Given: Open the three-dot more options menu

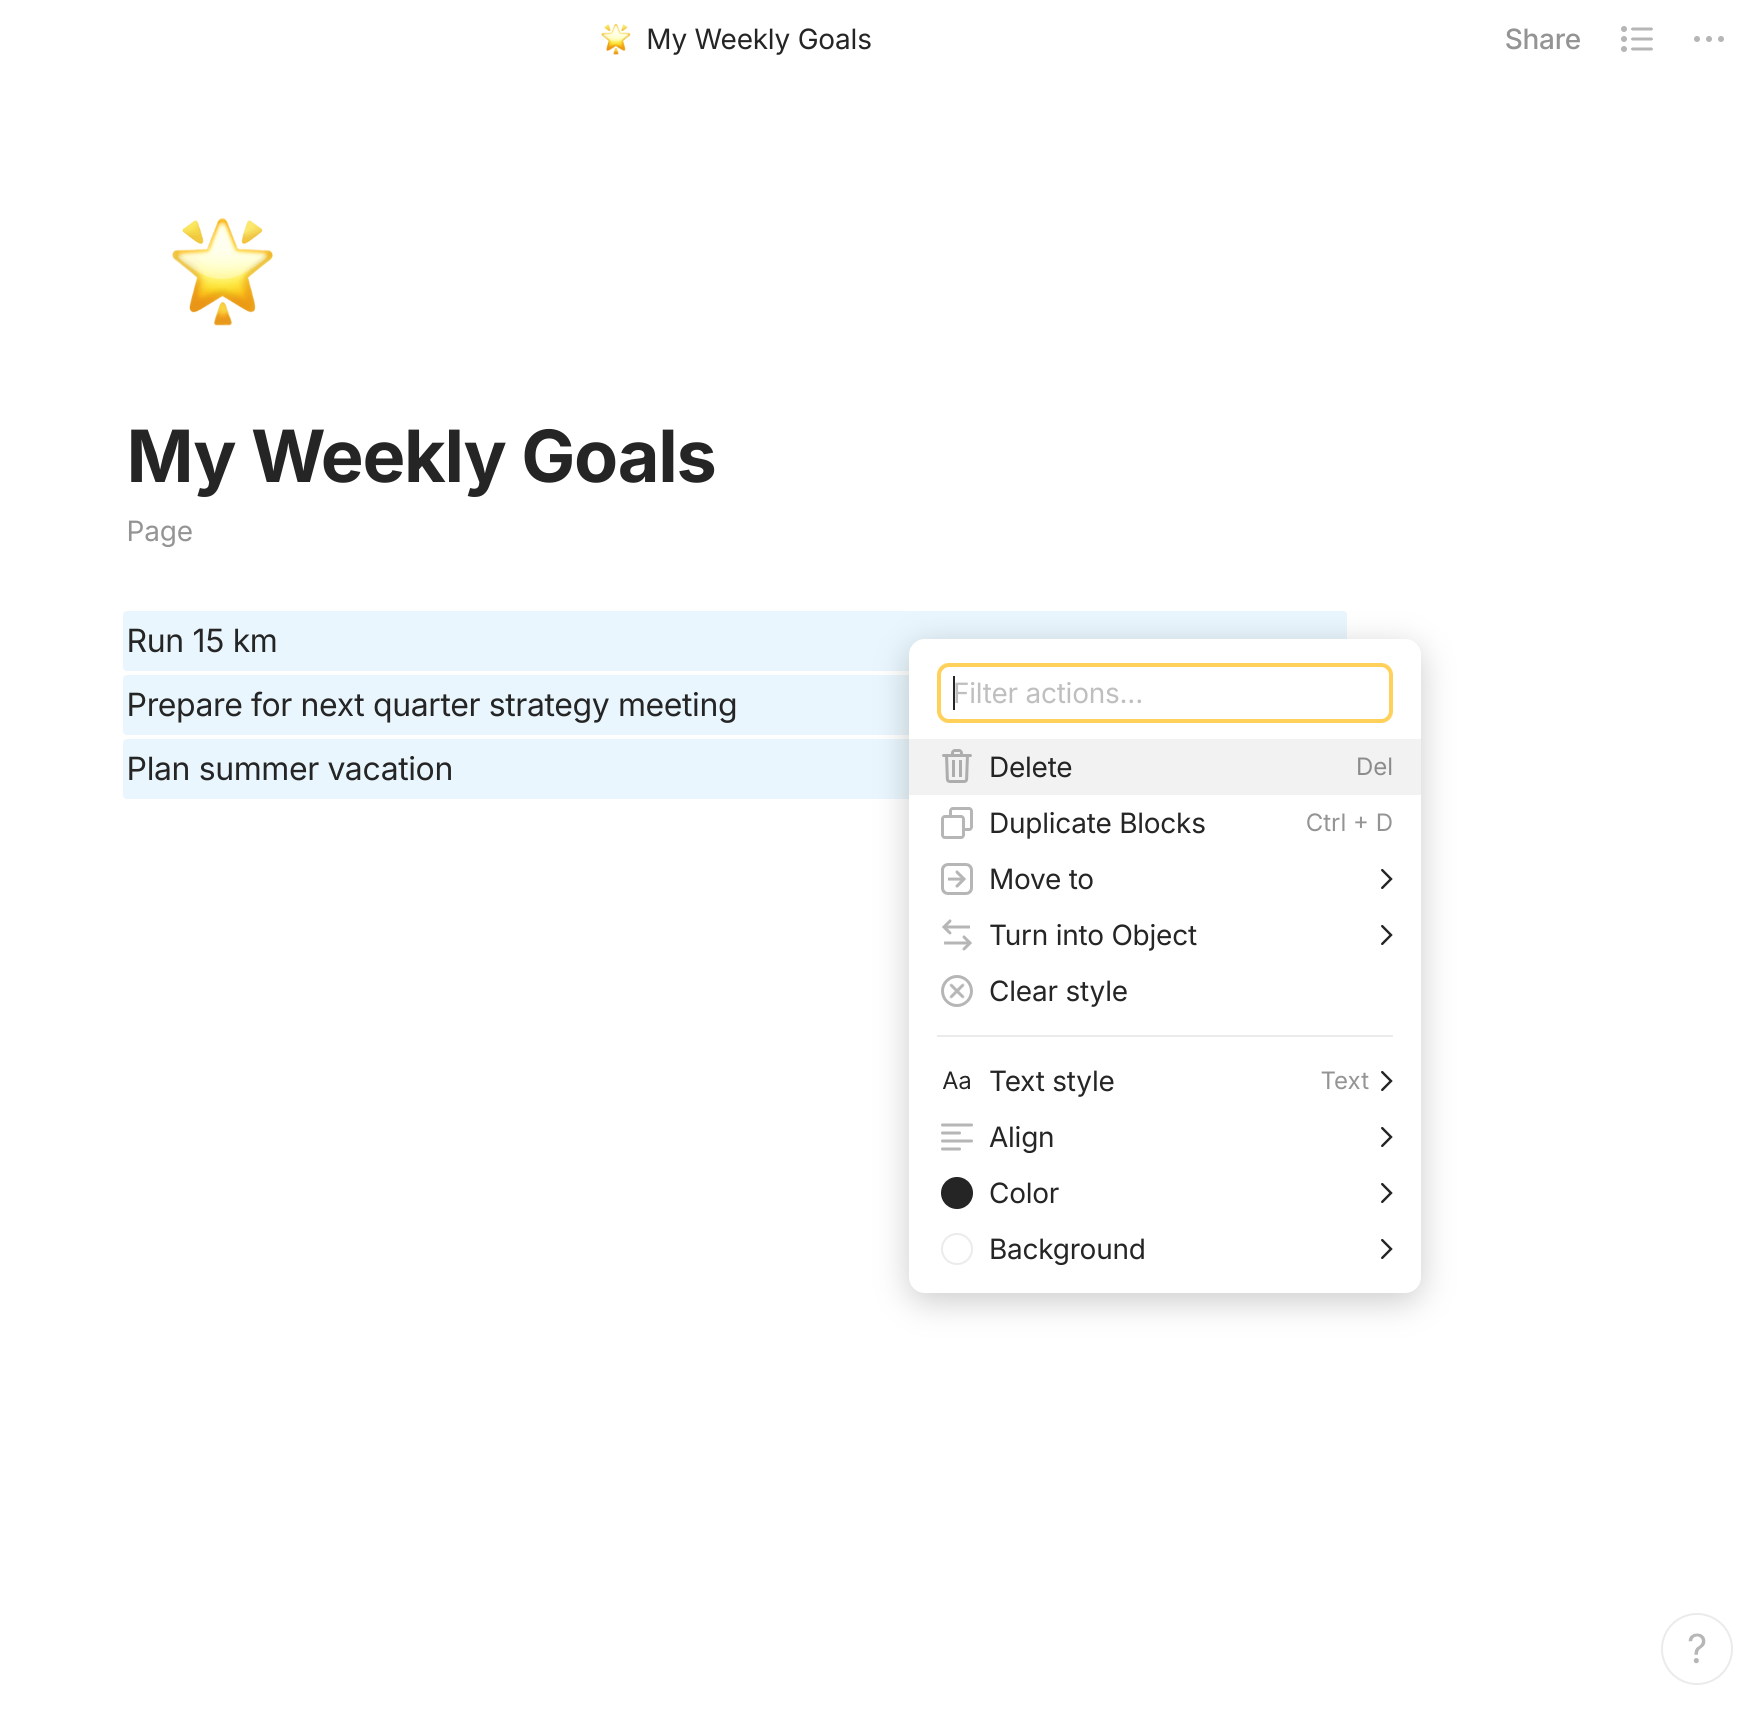Looking at the screenshot, I should [1708, 39].
